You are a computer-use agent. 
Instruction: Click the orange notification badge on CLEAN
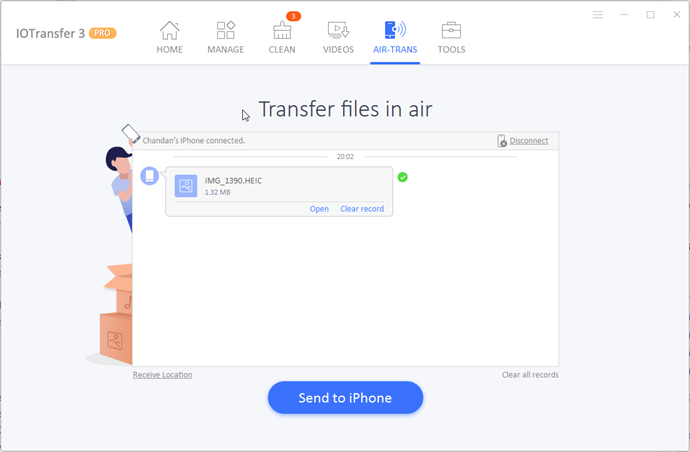294,16
